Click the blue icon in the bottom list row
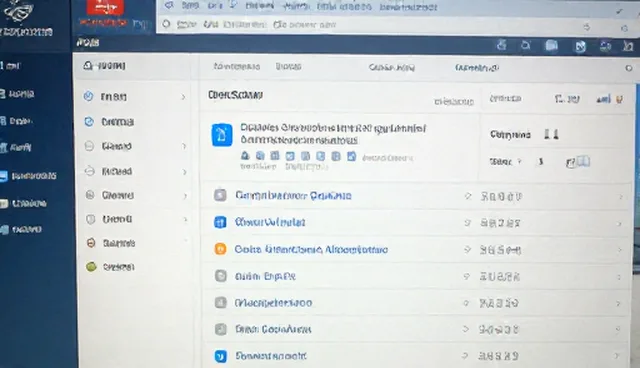 point(220,356)
